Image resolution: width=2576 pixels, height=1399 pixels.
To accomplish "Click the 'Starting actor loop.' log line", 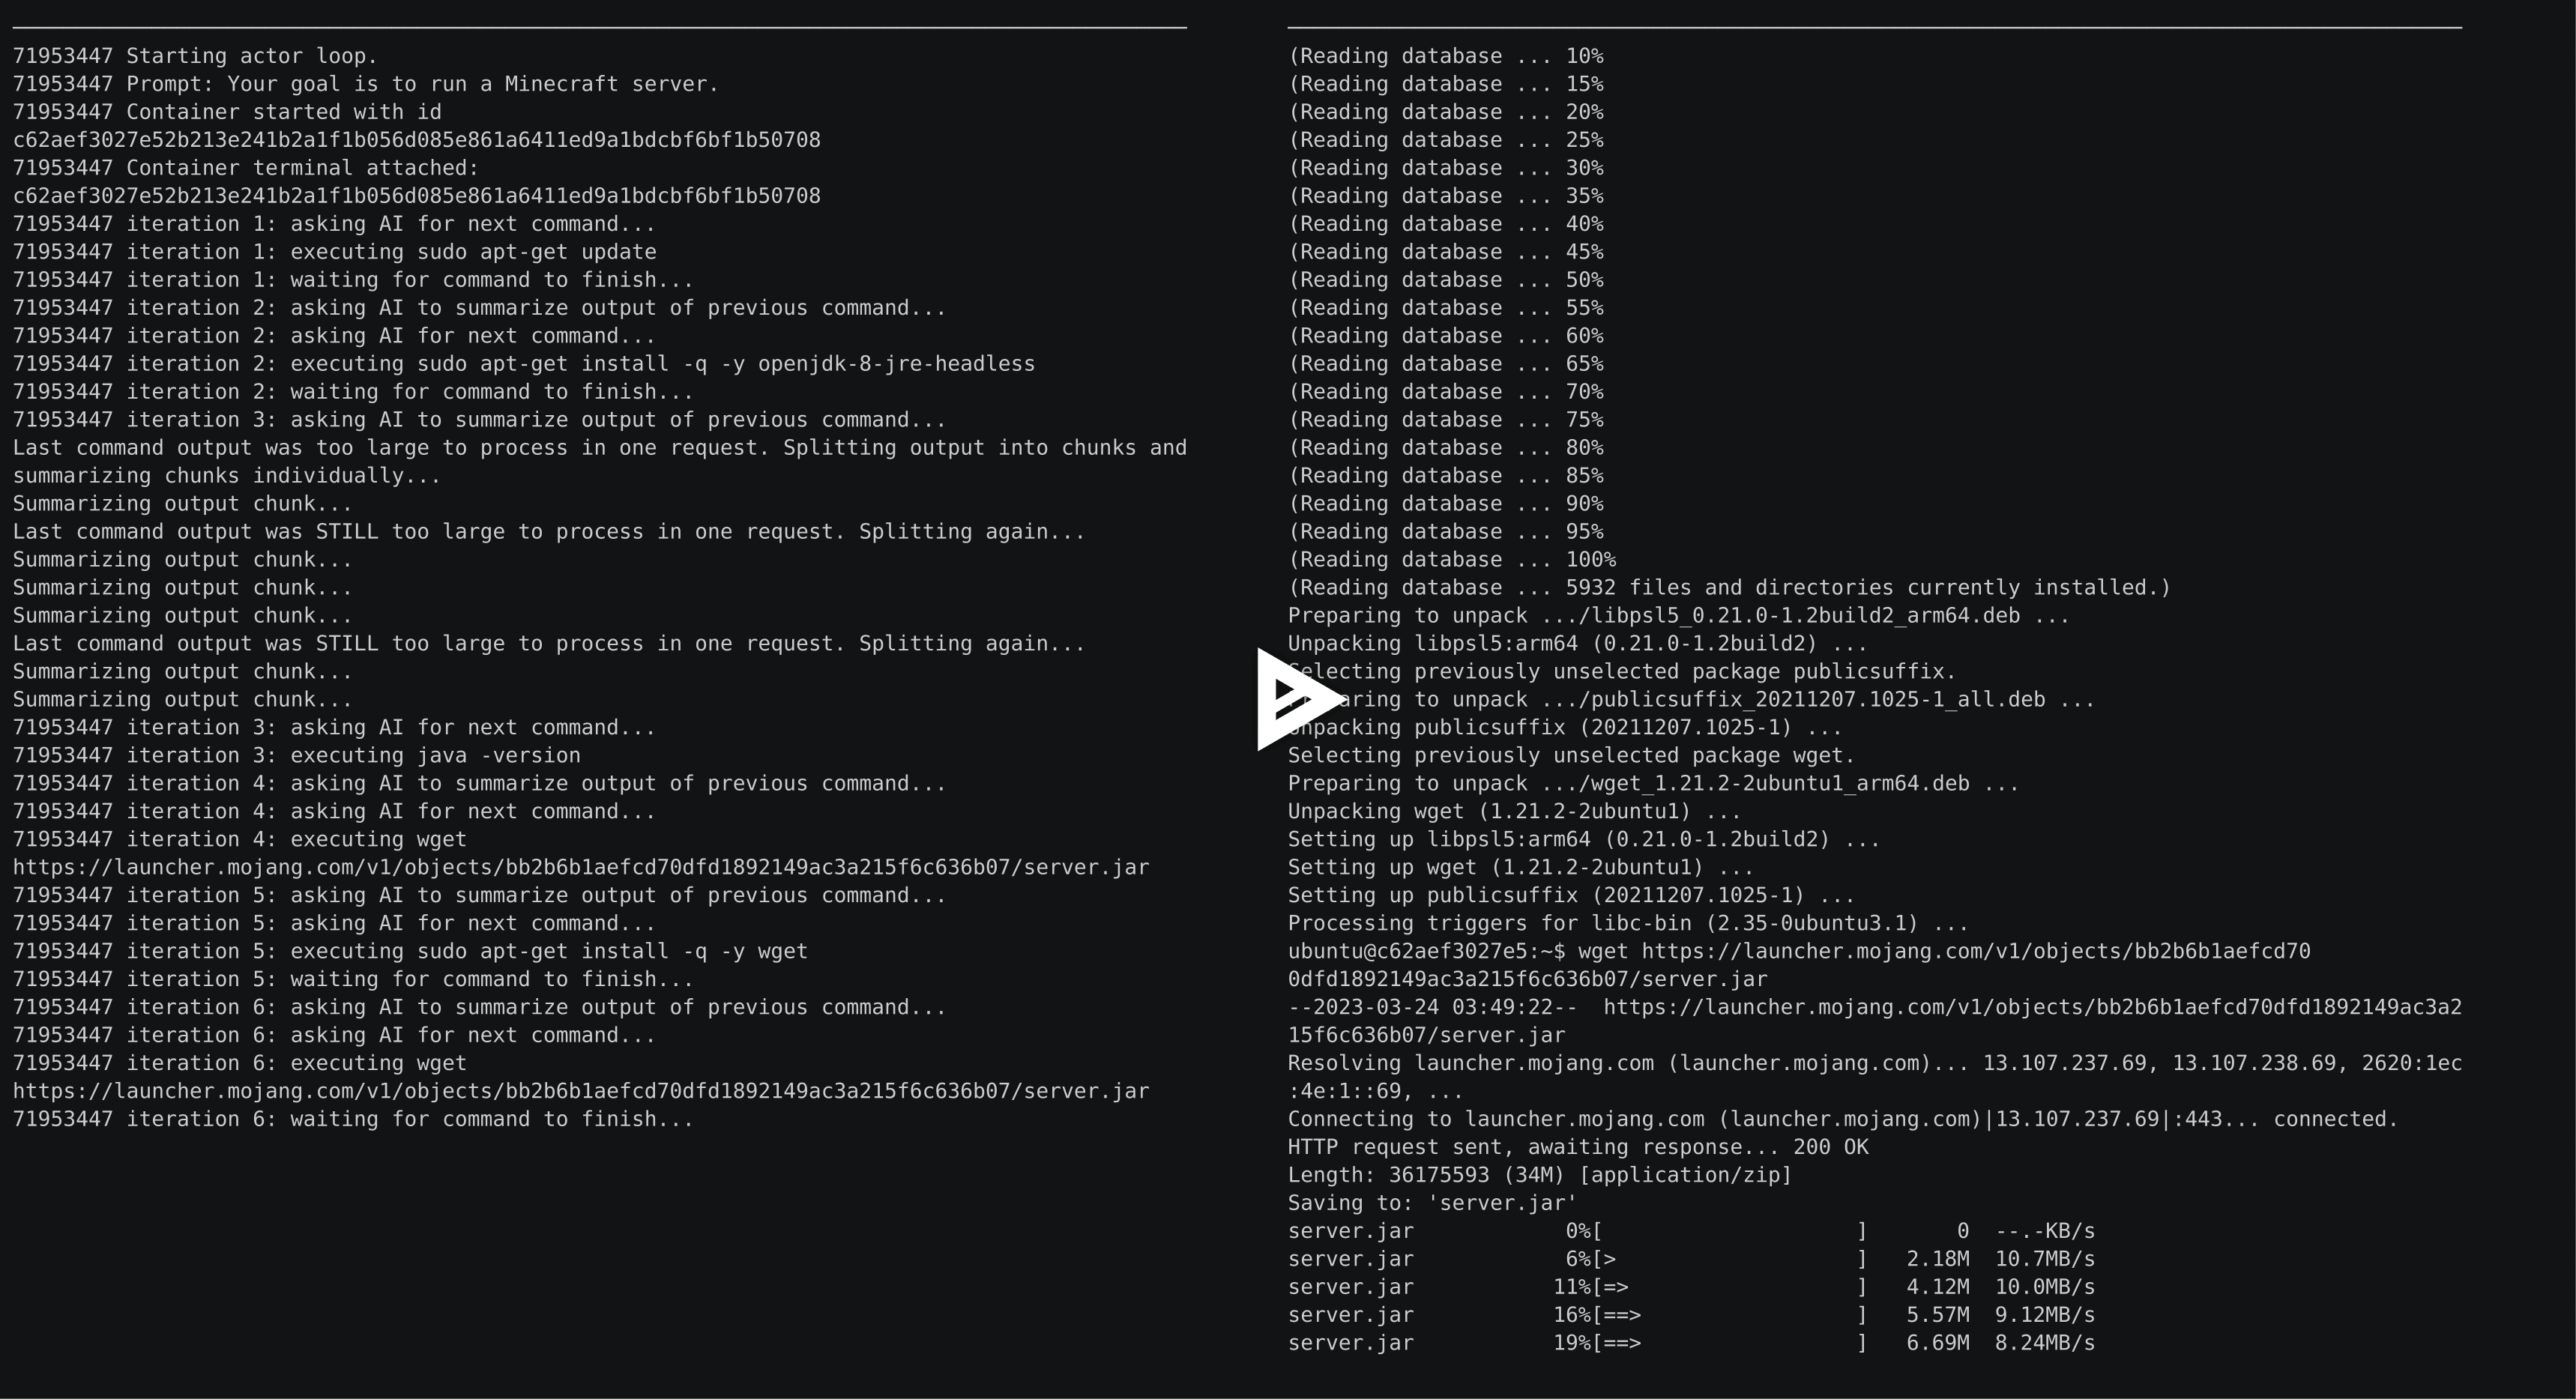I will (x=195, y=56).
